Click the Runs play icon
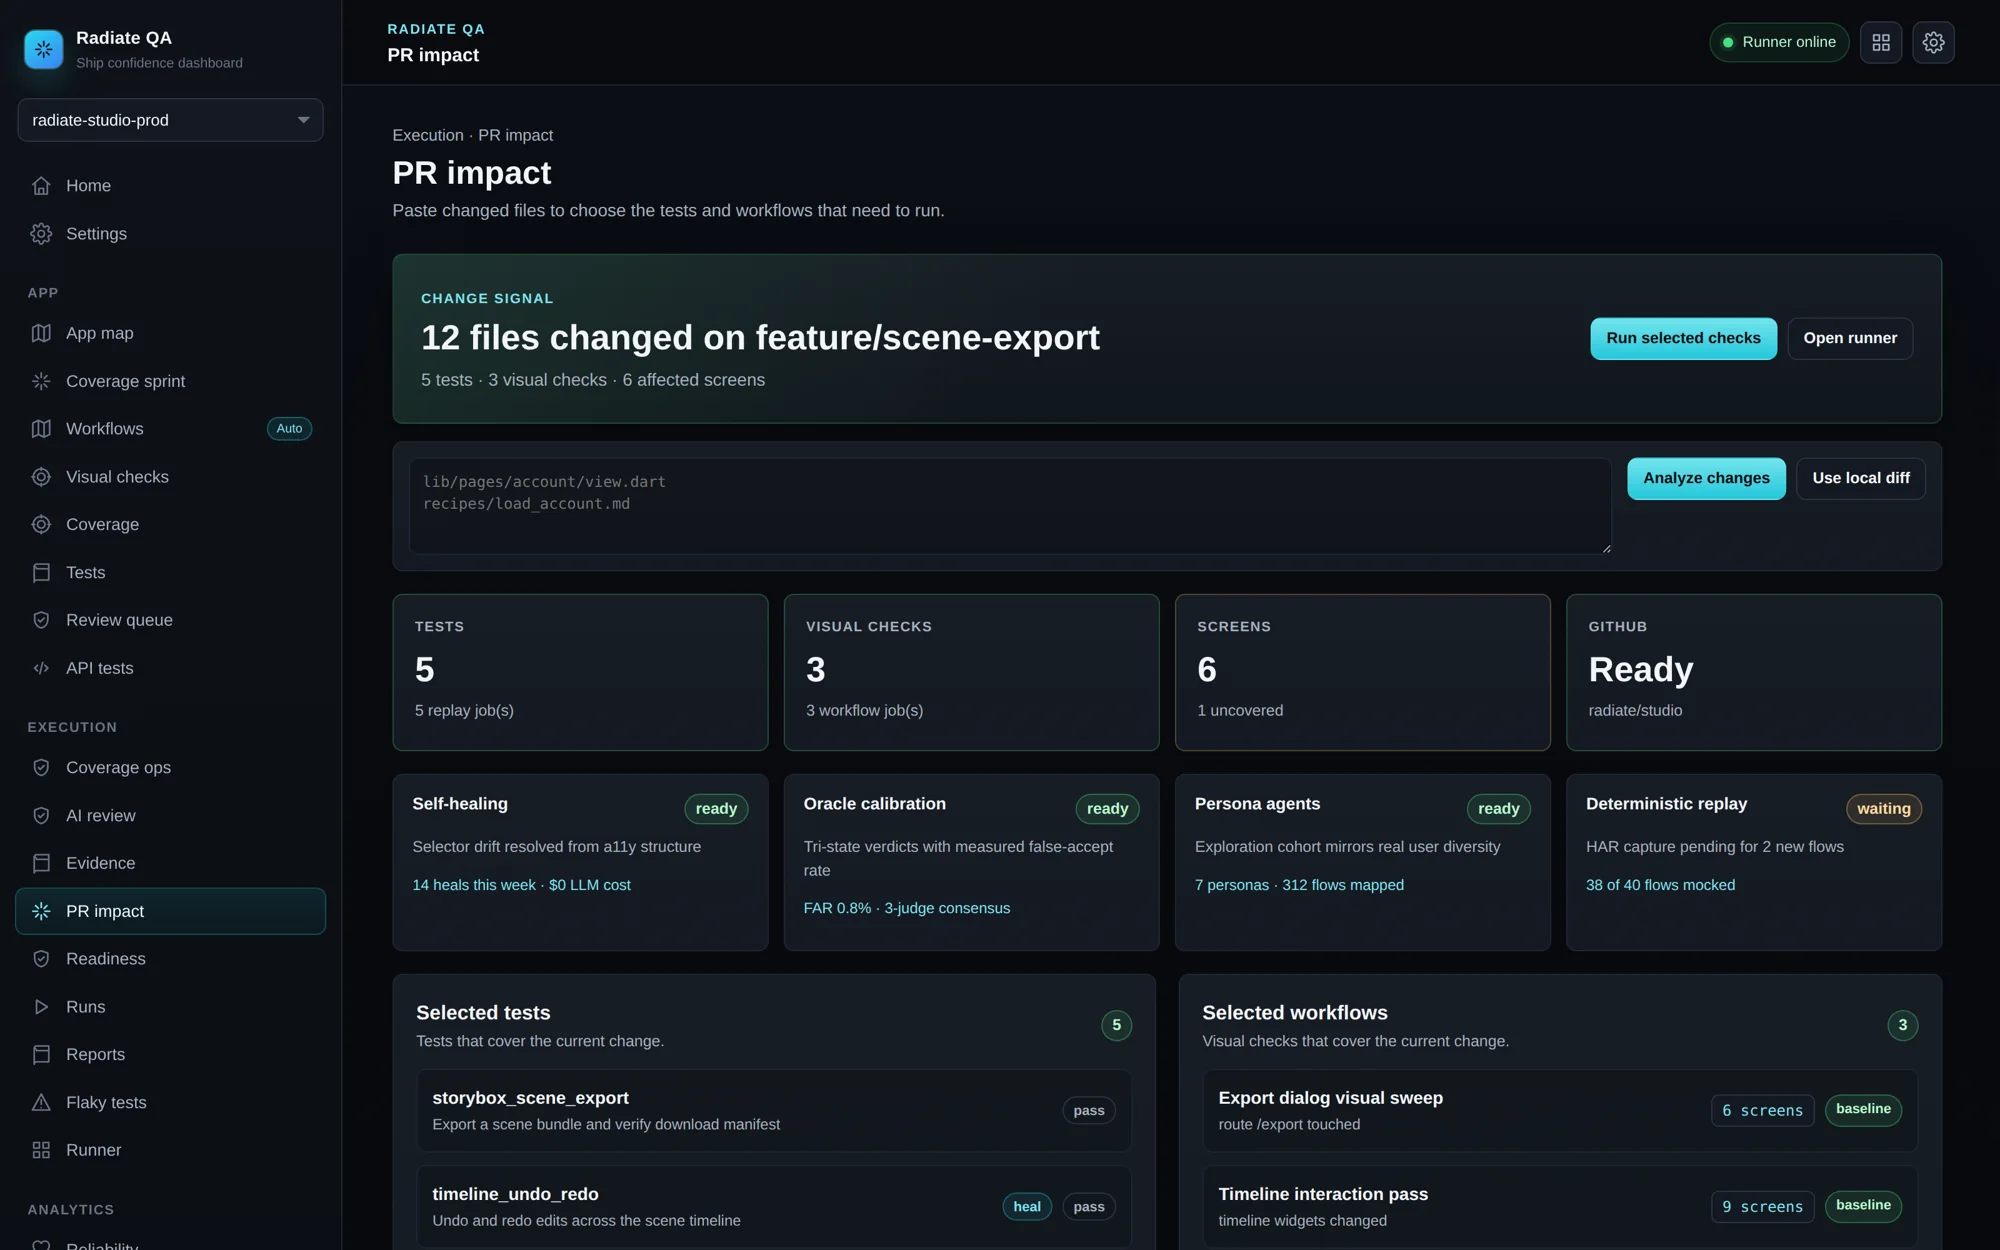Image resolution: width=2000 pixels, height=1250 pixels. point(41,1007)
